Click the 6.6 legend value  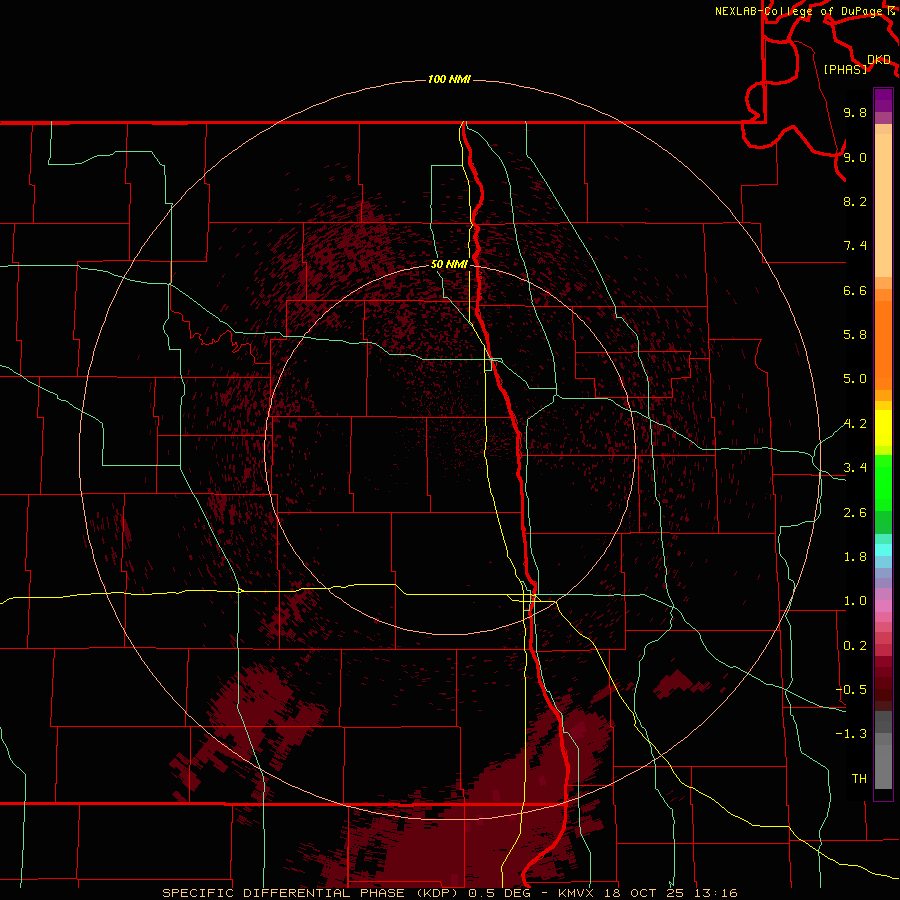pyautogui.click(x=855, y=290)
